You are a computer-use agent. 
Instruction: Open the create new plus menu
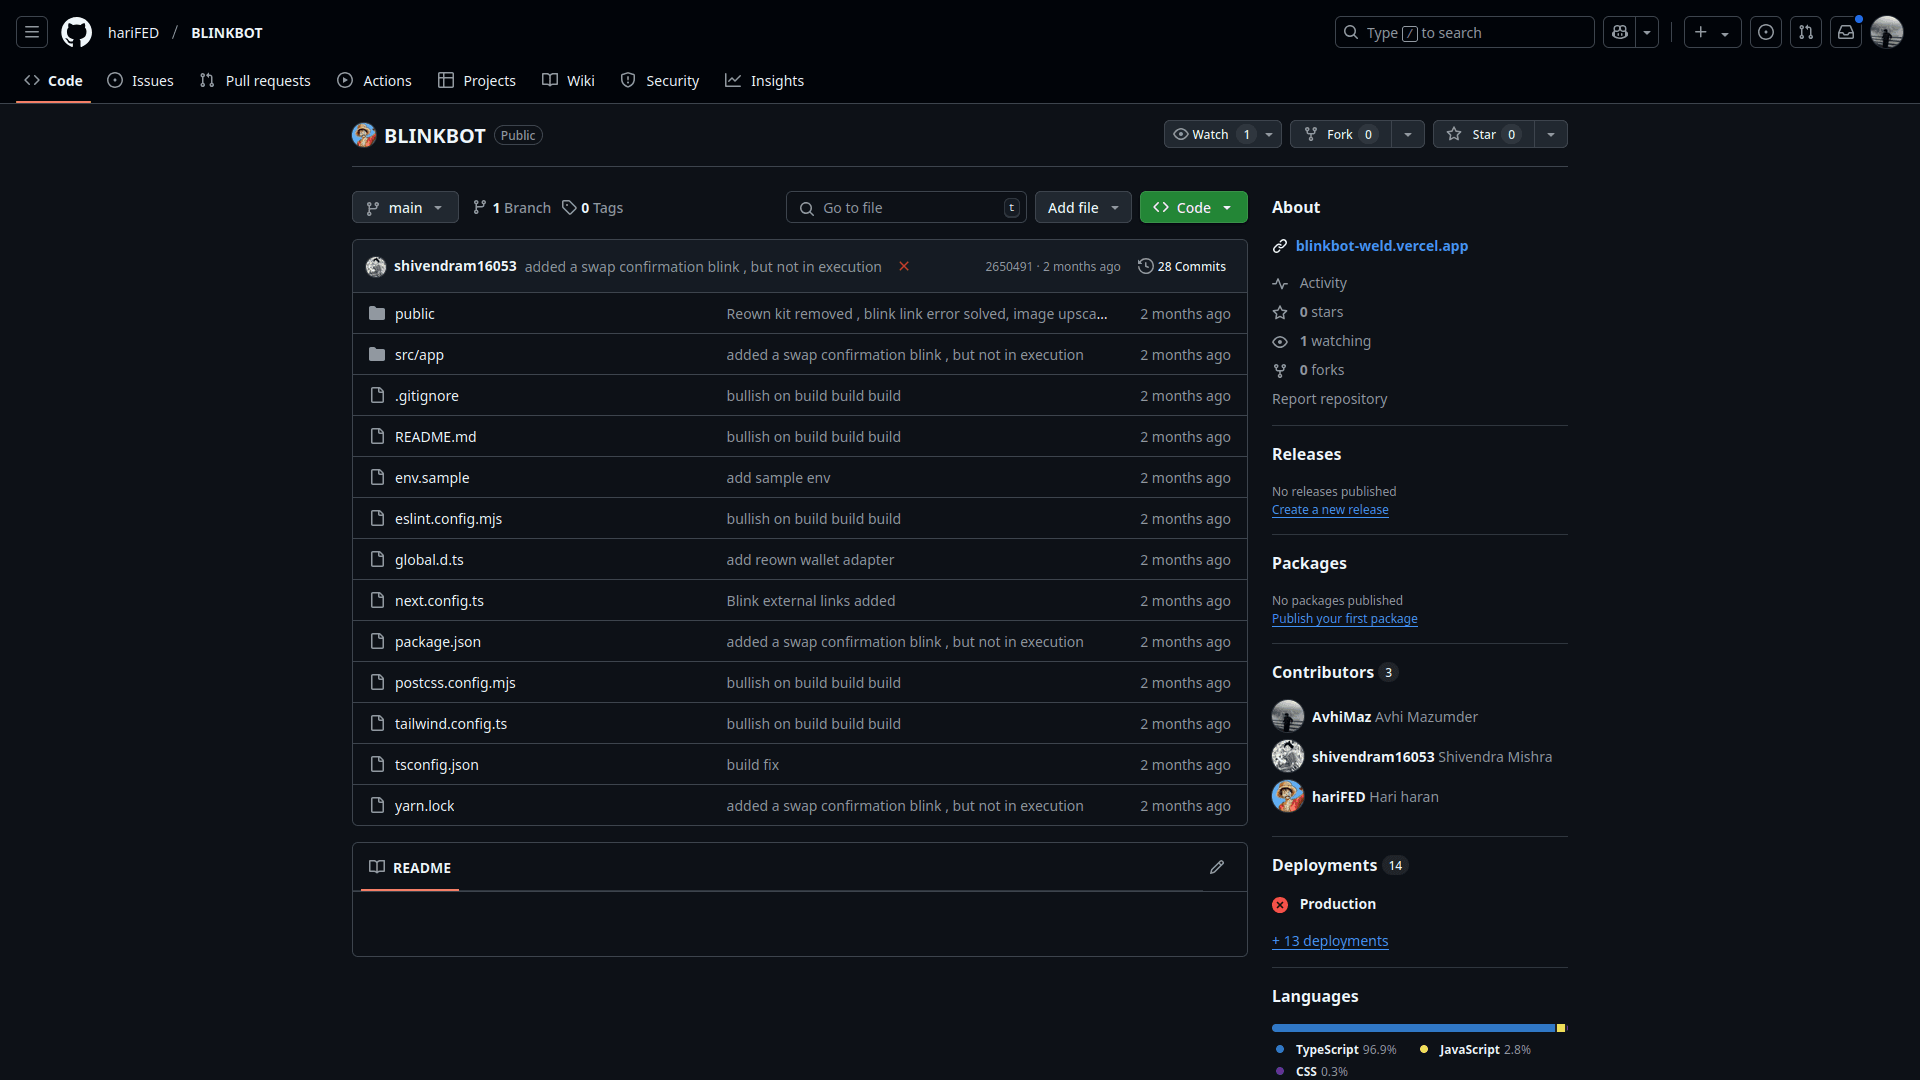(1712, 32)
